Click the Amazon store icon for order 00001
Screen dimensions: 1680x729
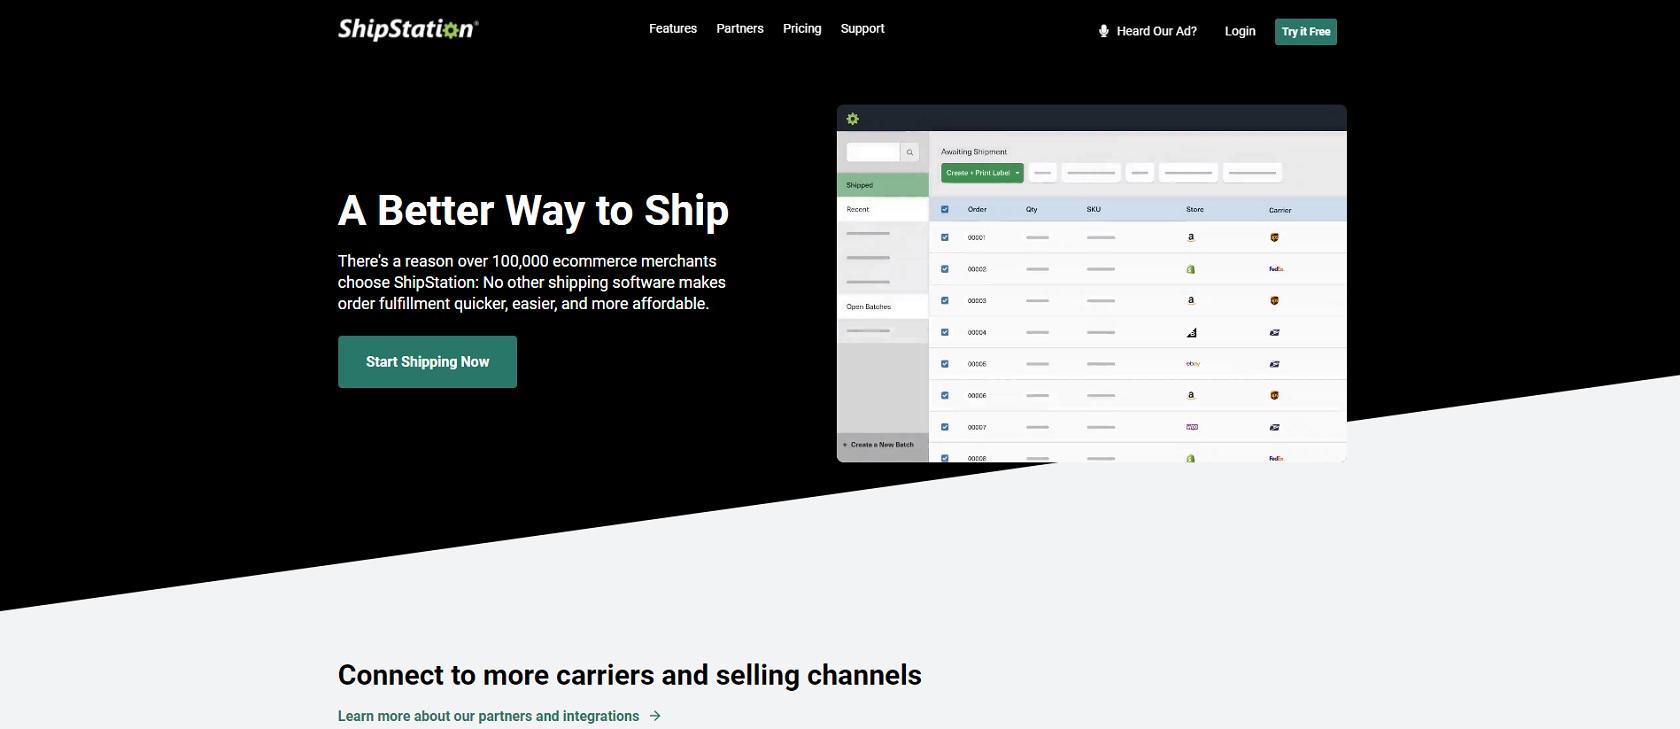pyautogui.click(x=1191, y=238)
